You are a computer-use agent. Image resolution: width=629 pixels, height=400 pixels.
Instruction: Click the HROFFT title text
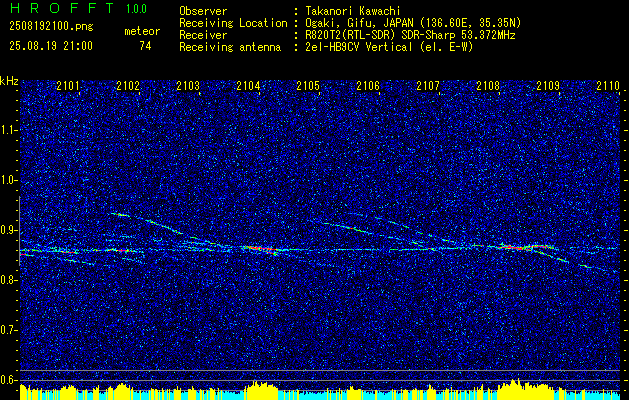[x=62, y=8]
